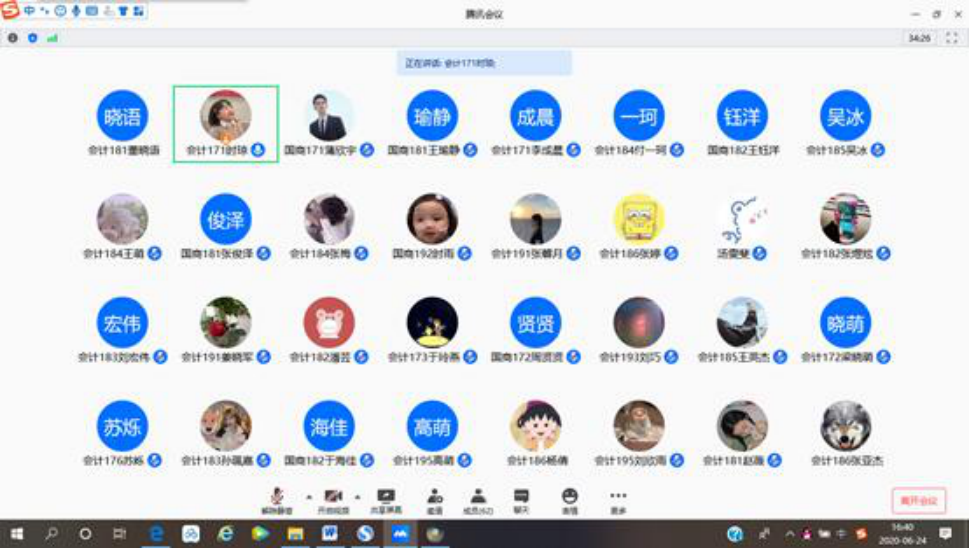The image size is (970, 548).
Task: Expand the system tray hidden icons arrow
Action: pyautogui.click(x=790, y=534)
